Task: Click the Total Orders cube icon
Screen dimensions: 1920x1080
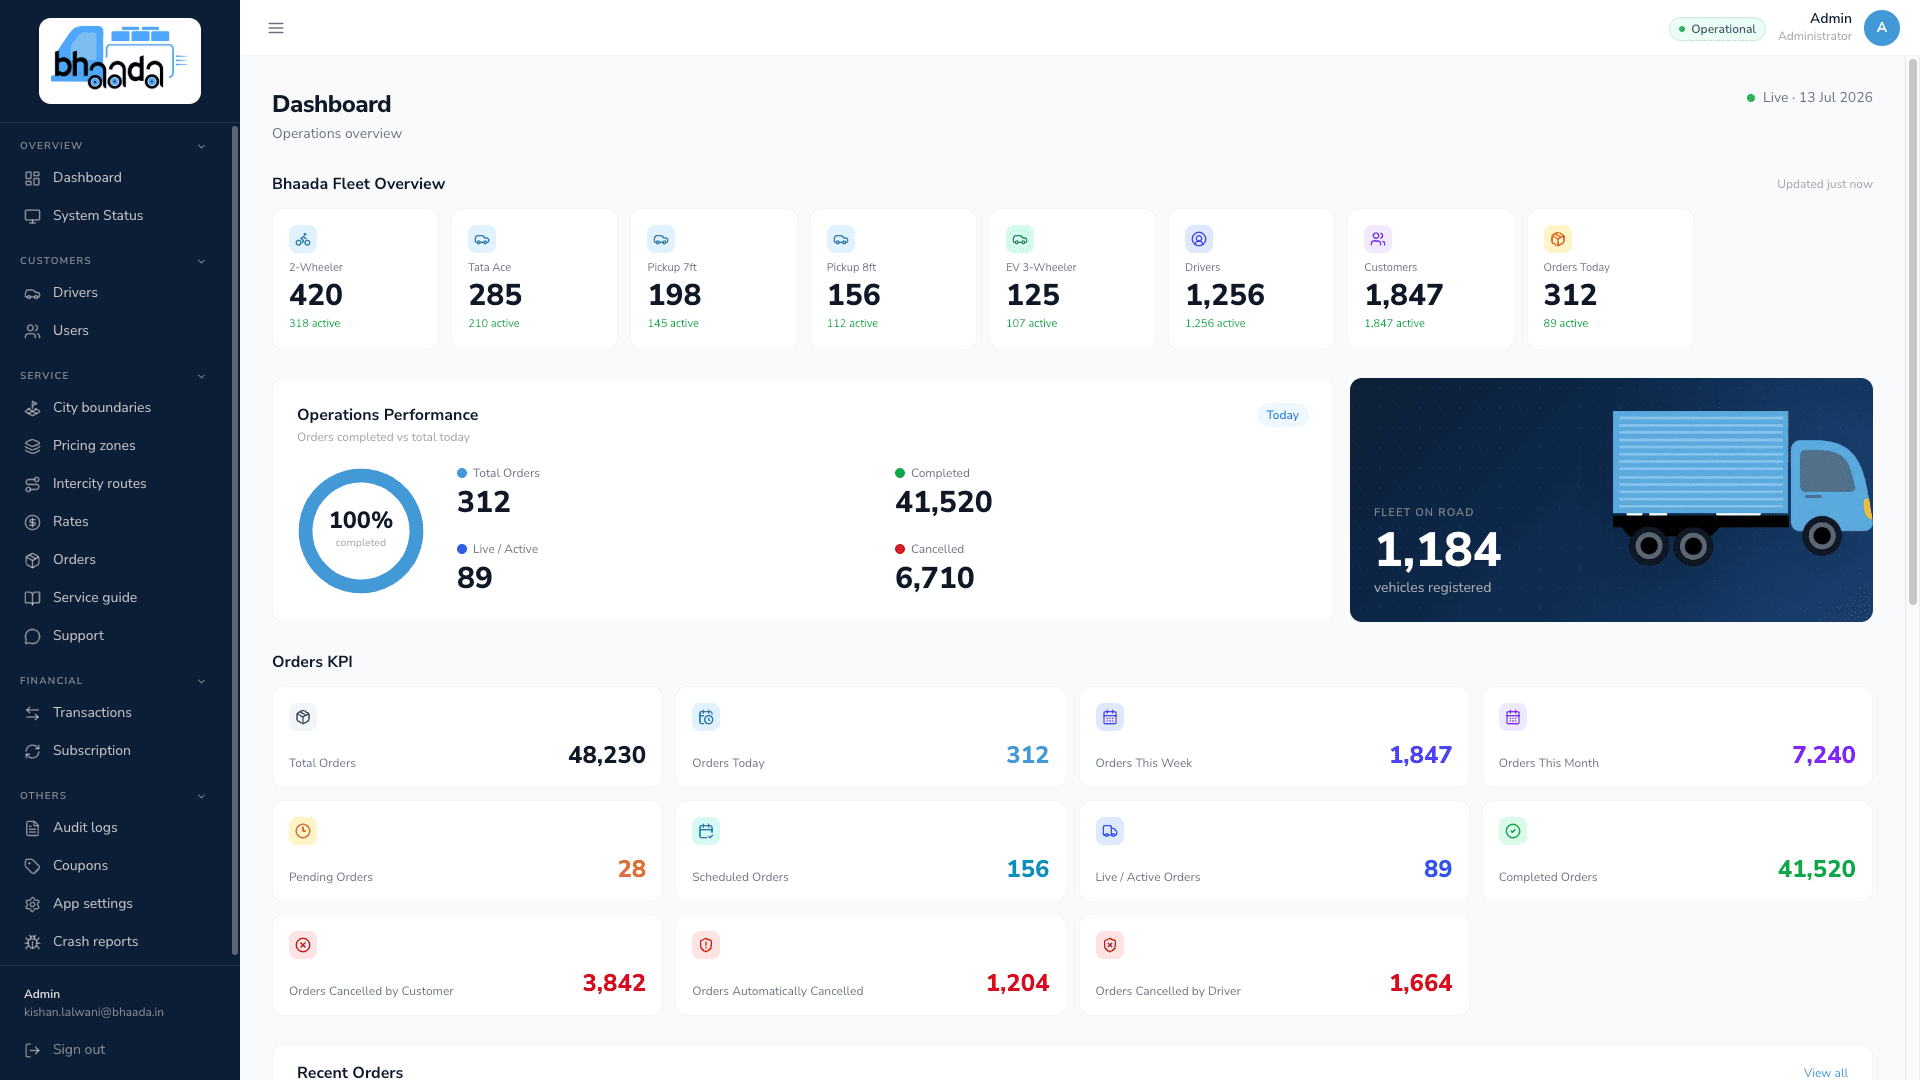Action: pos(303,717)
